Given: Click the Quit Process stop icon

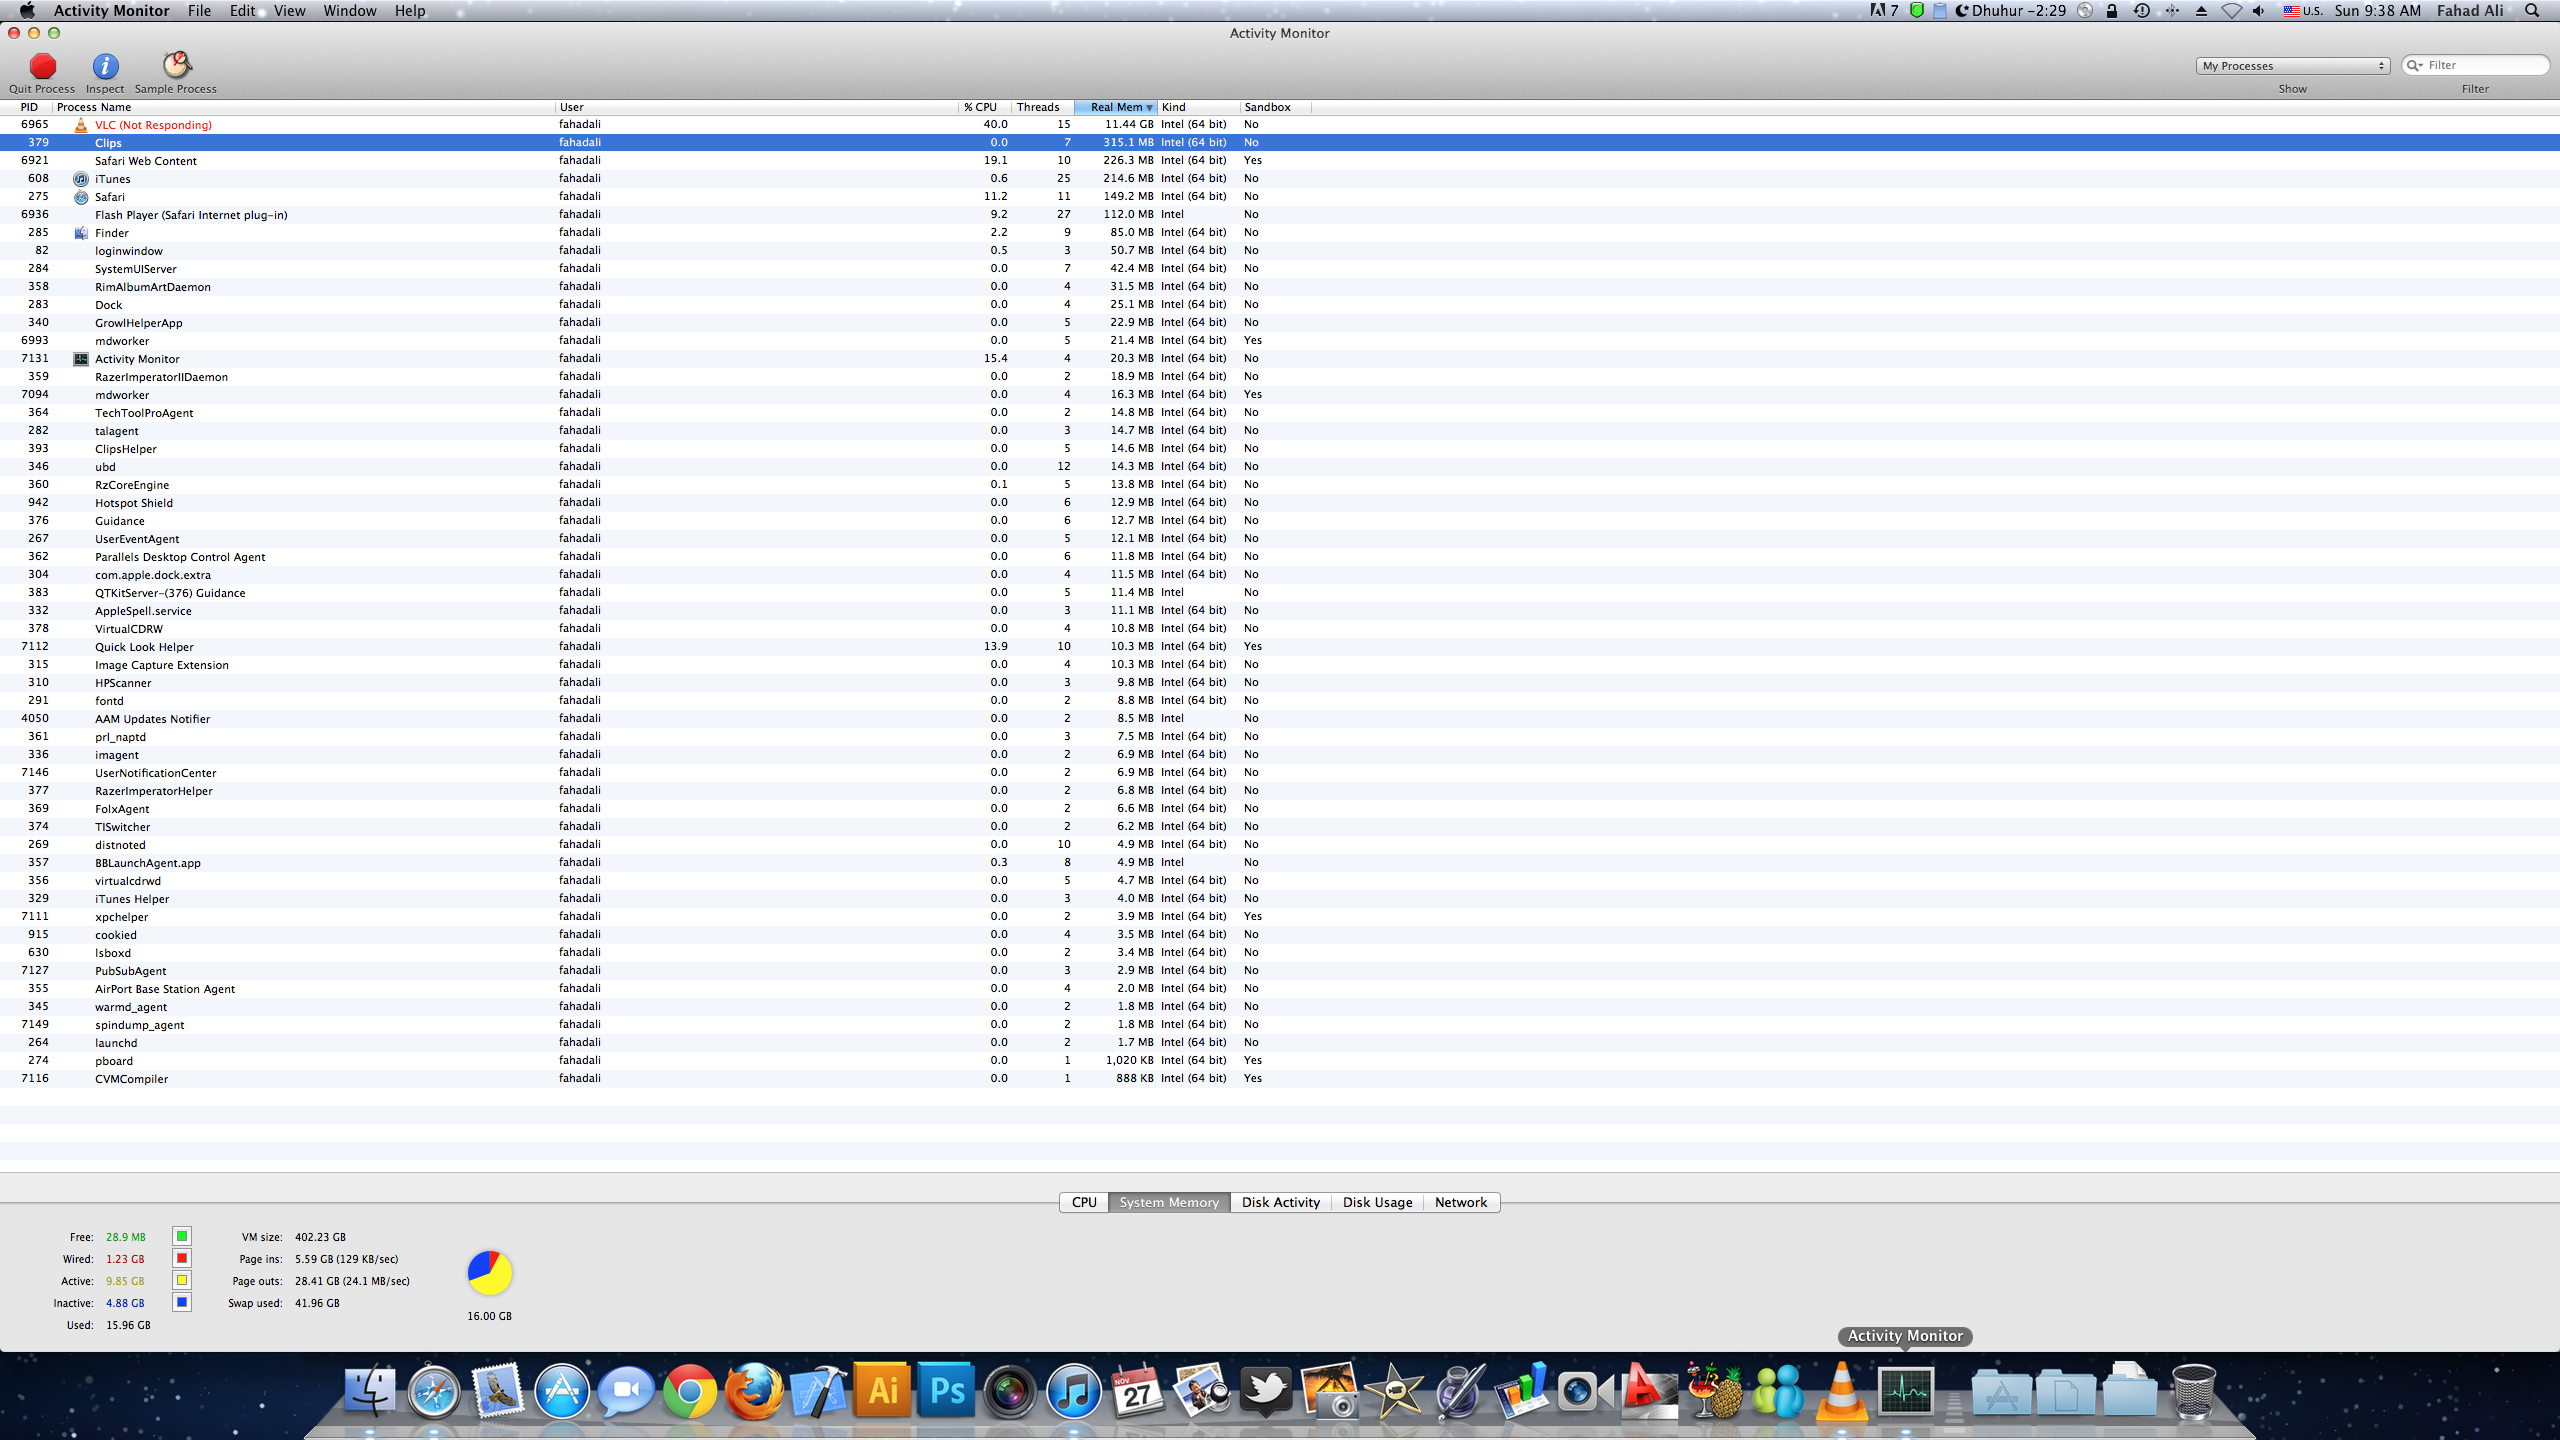Looking at the screenshot, I should pyautogui.click(x=42, y=66).
